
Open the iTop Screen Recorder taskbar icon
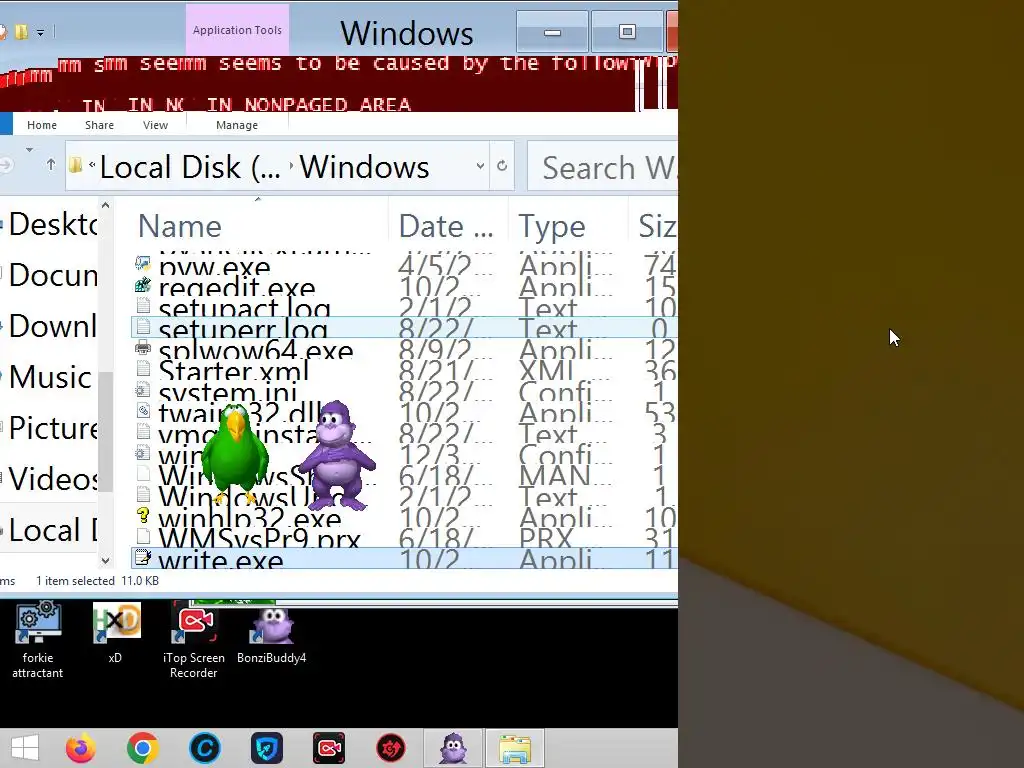click(x=328, y=748)
